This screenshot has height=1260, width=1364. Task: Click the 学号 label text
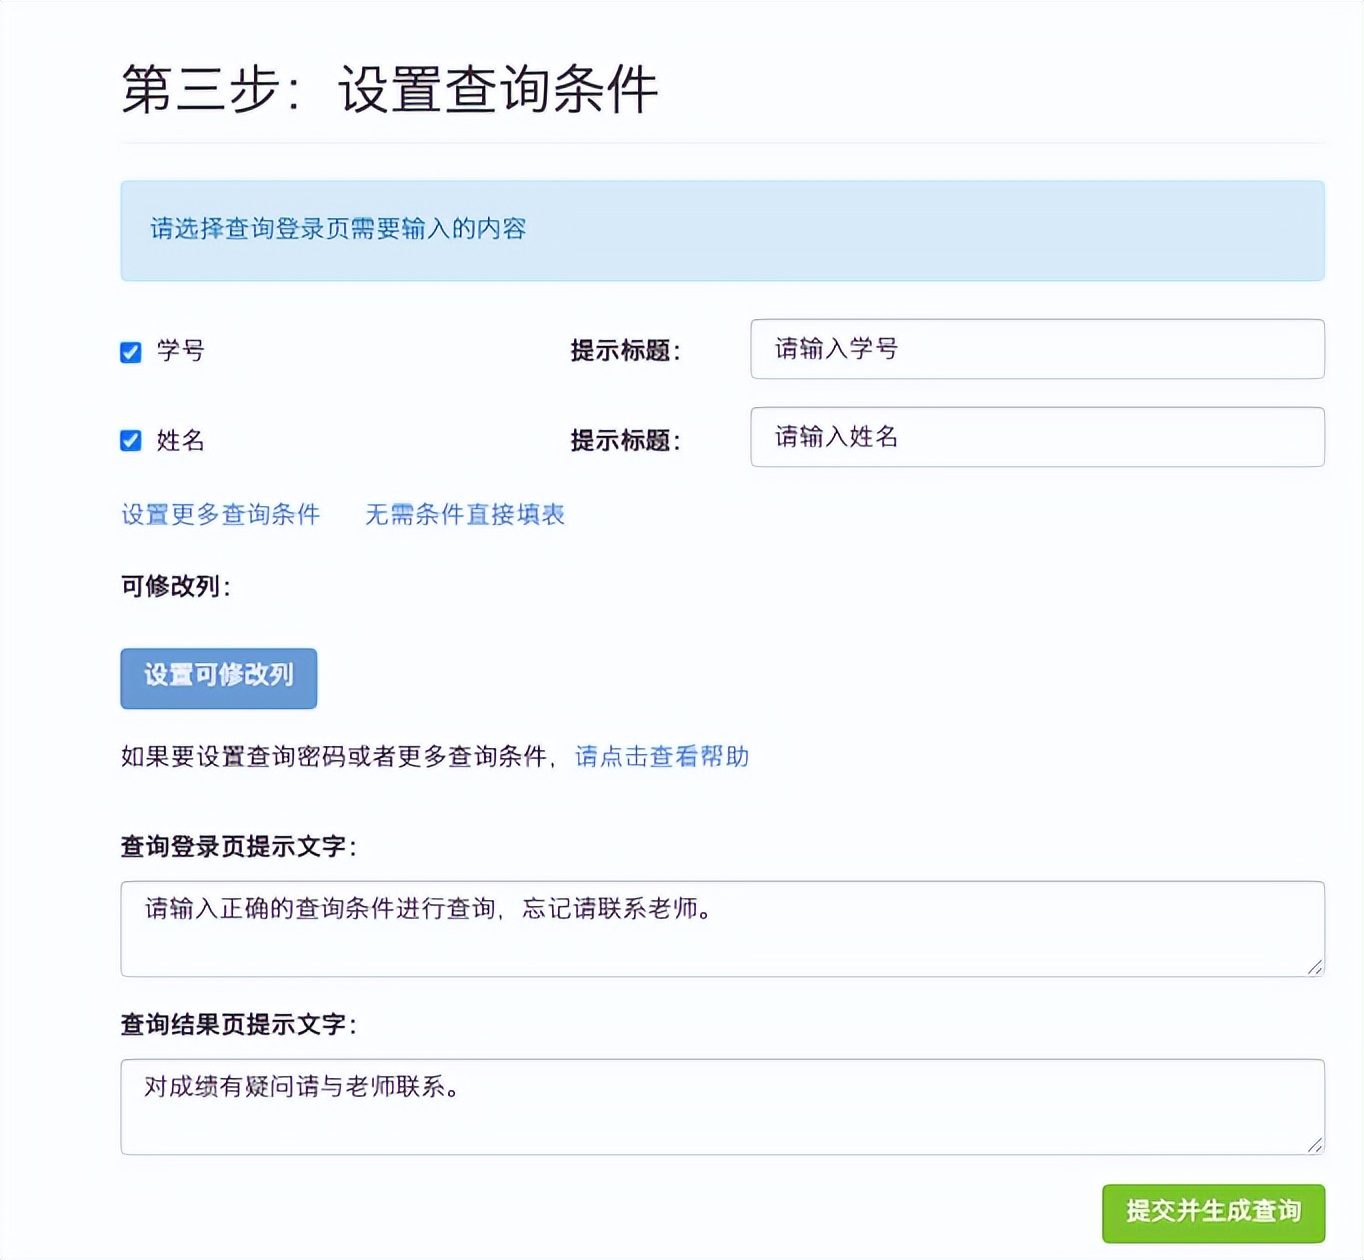coord(181,351)
